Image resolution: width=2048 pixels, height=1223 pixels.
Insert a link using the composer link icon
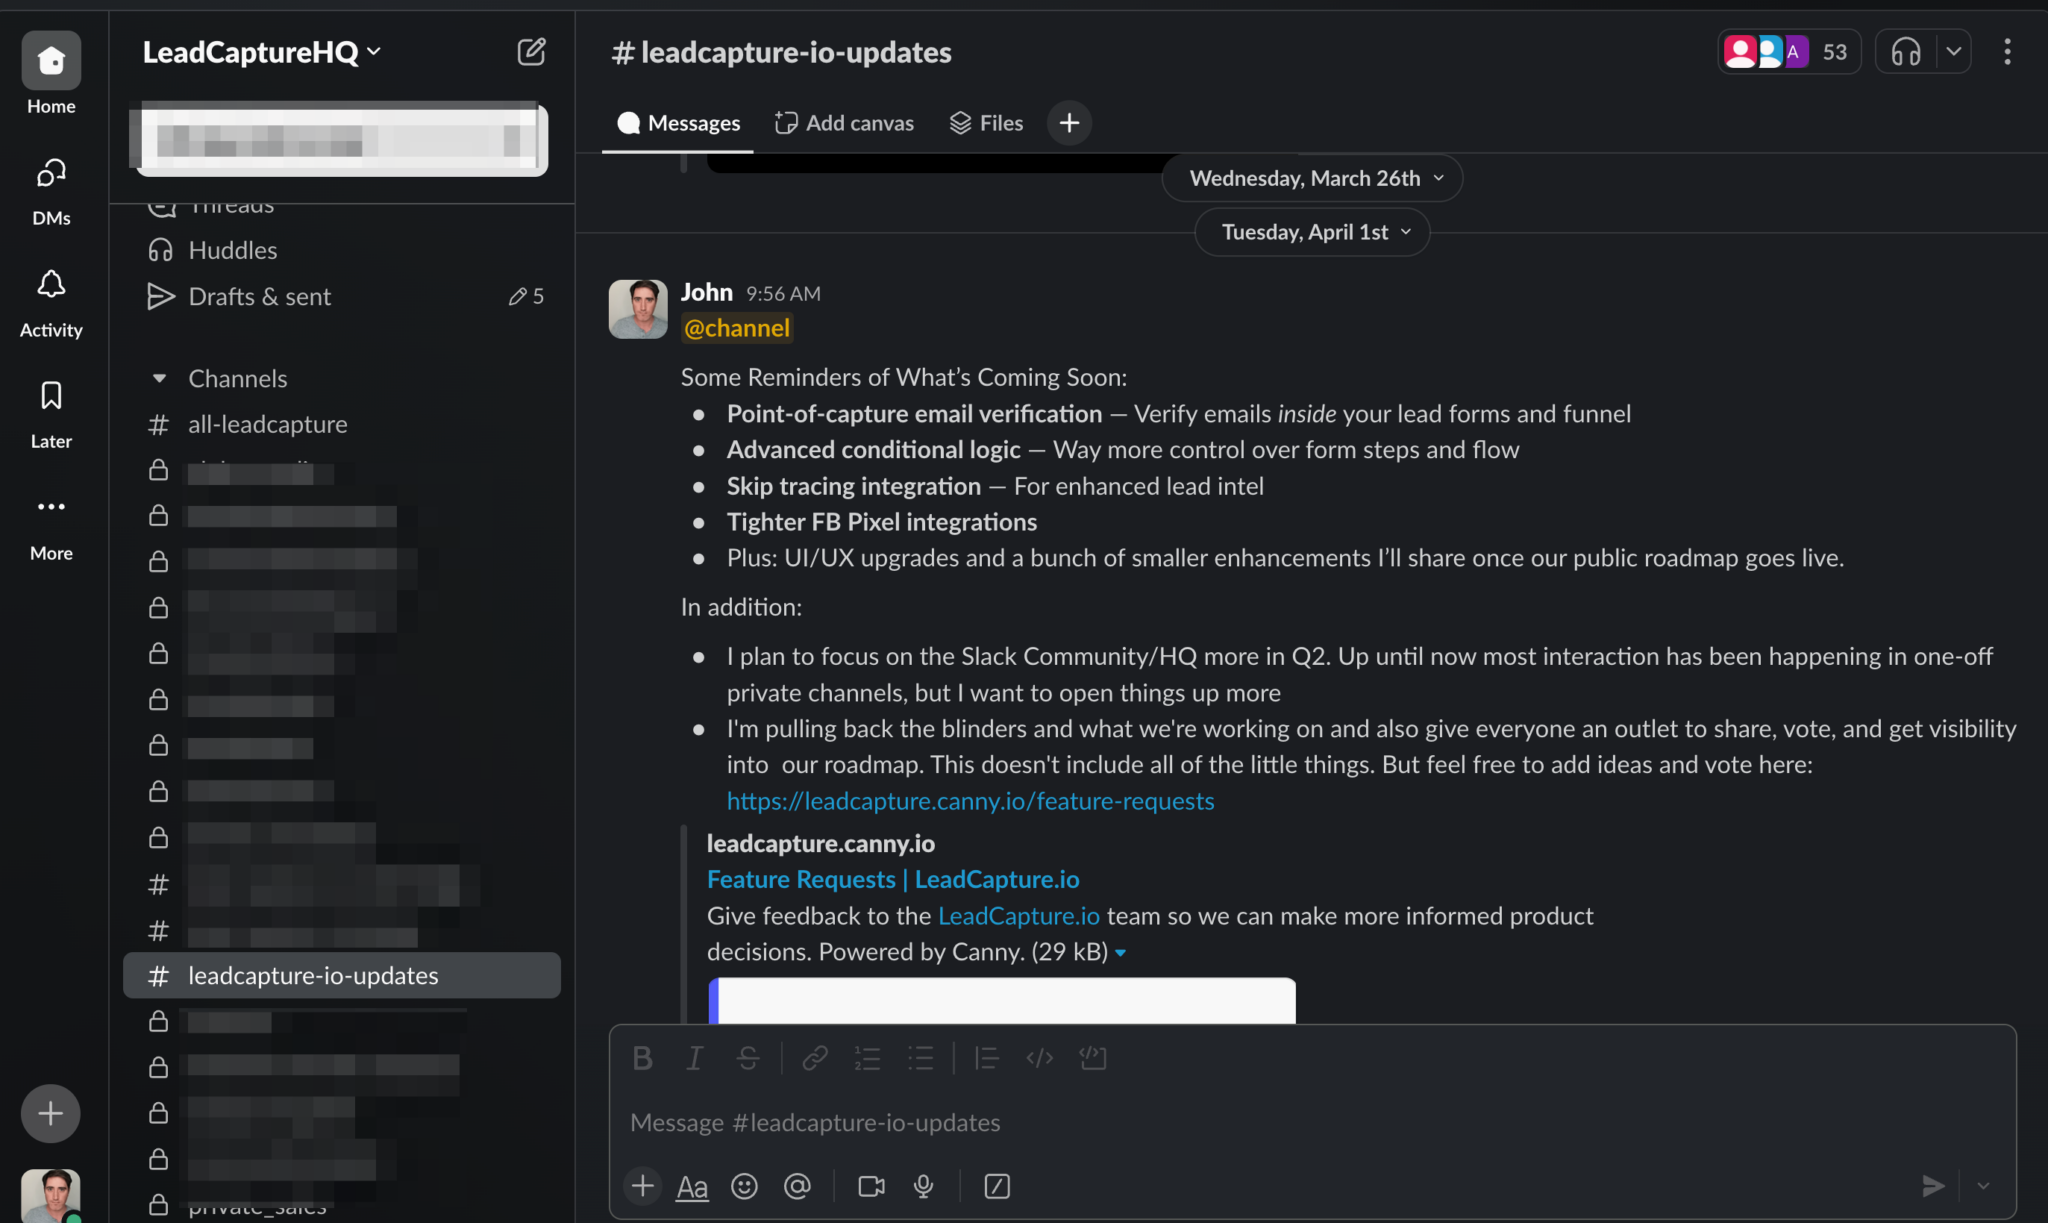[x=814, y=1057]
